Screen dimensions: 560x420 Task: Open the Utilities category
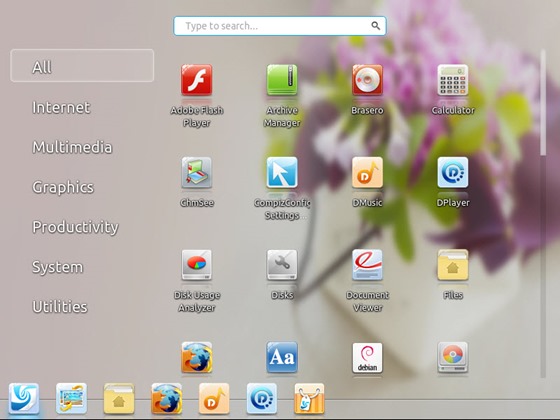[x=60, y=307]
